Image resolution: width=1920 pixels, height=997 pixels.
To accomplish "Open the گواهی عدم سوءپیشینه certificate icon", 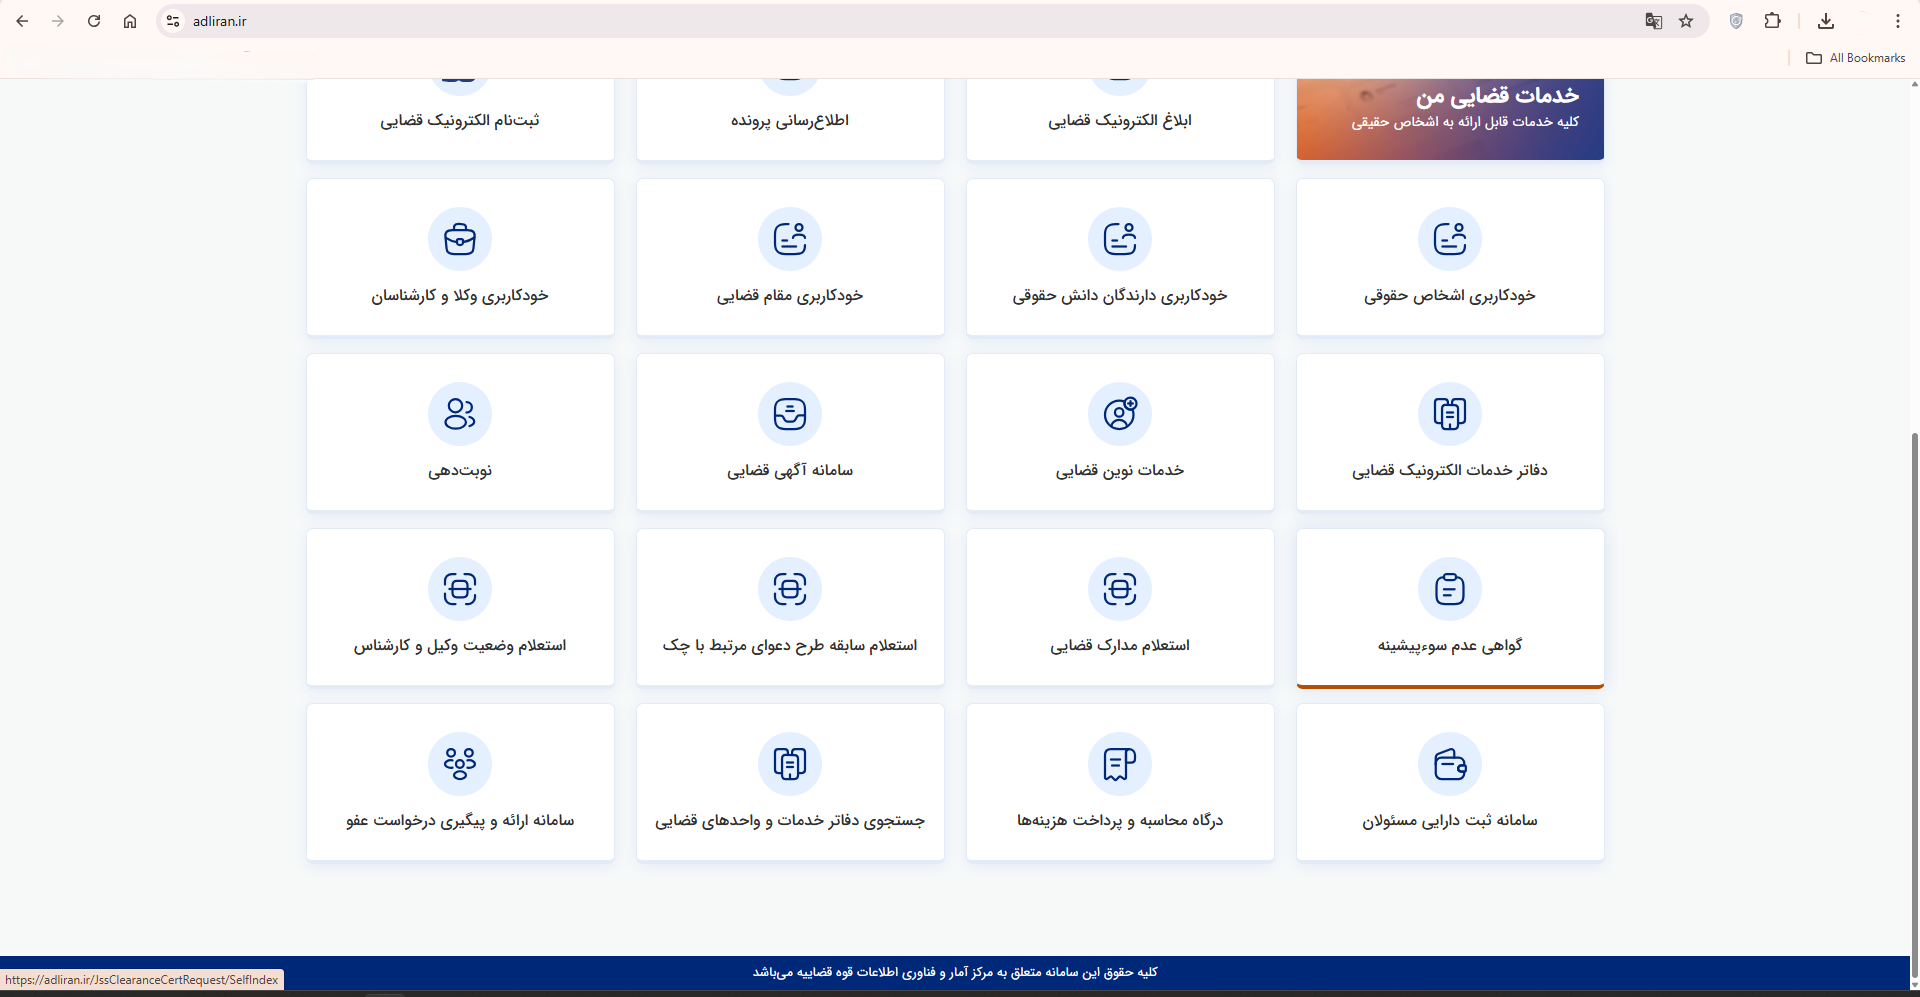I will coord(1449,589).
